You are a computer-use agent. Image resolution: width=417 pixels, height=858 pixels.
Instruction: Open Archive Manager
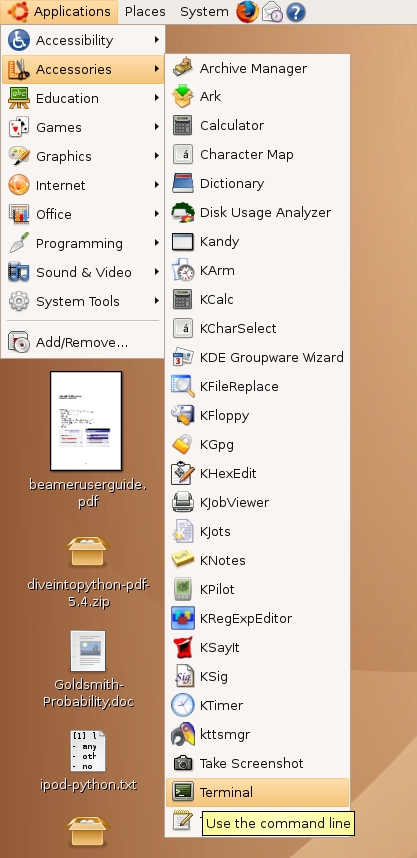[257, 68]
